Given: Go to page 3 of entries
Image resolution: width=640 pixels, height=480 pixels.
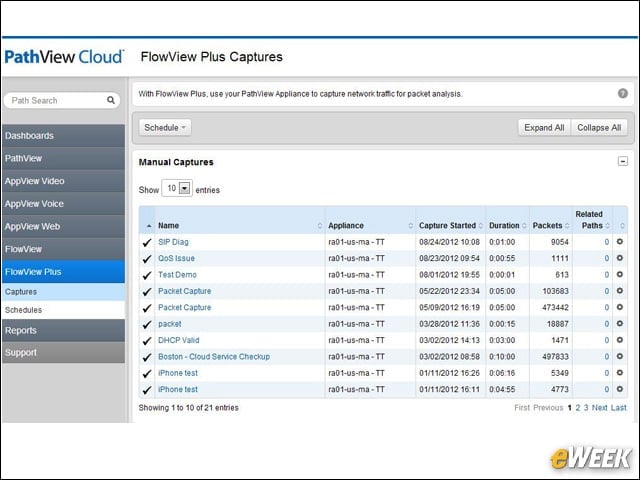Looking at the screenshot, I should (586, 408).
